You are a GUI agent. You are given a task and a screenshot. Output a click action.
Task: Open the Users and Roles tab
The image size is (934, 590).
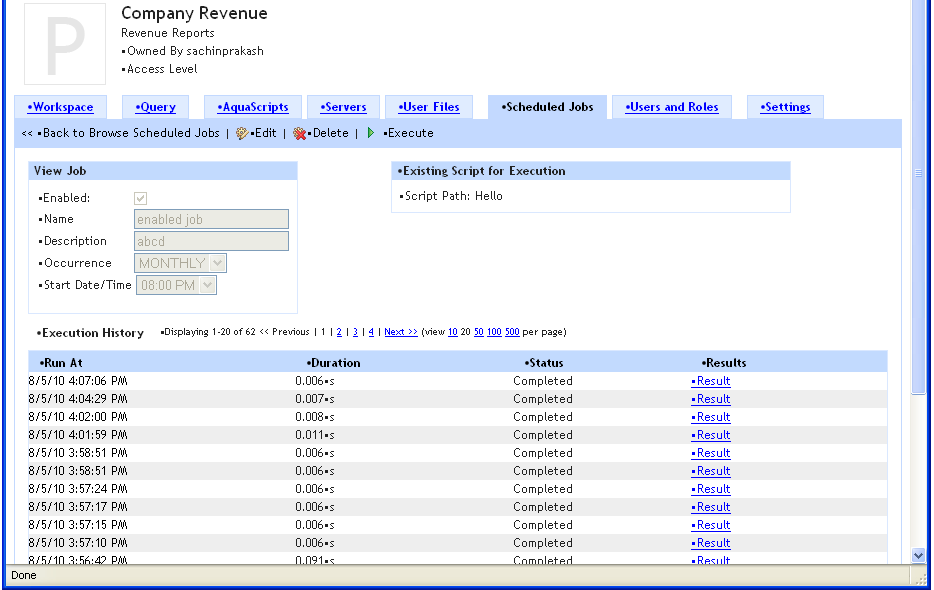click(x=672, y=107)
